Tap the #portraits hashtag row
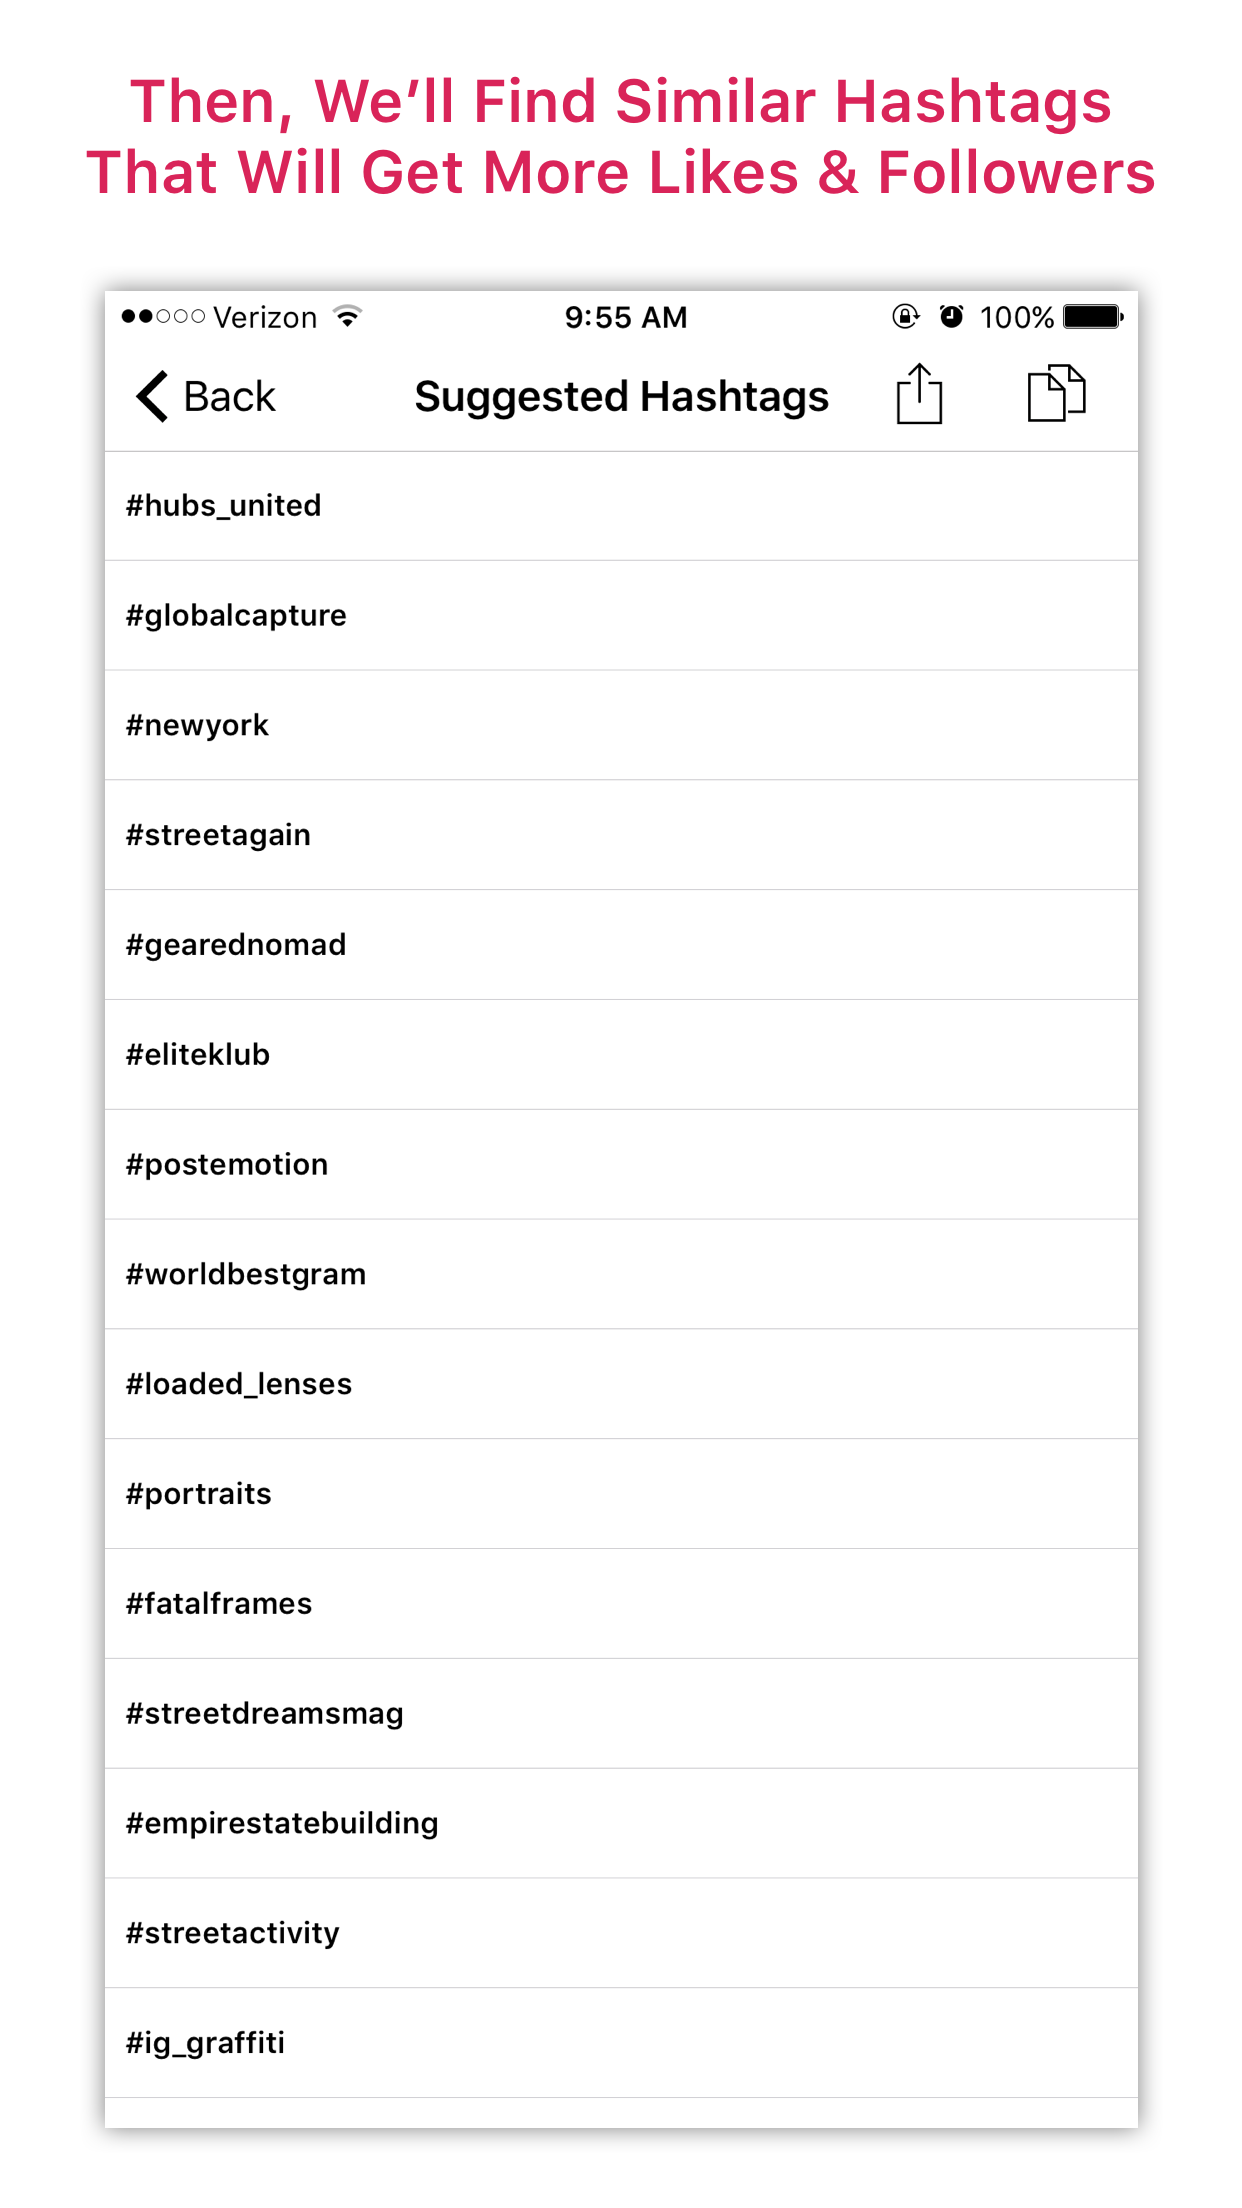The image size is (1242, 2208). [x=620, y=1493]
